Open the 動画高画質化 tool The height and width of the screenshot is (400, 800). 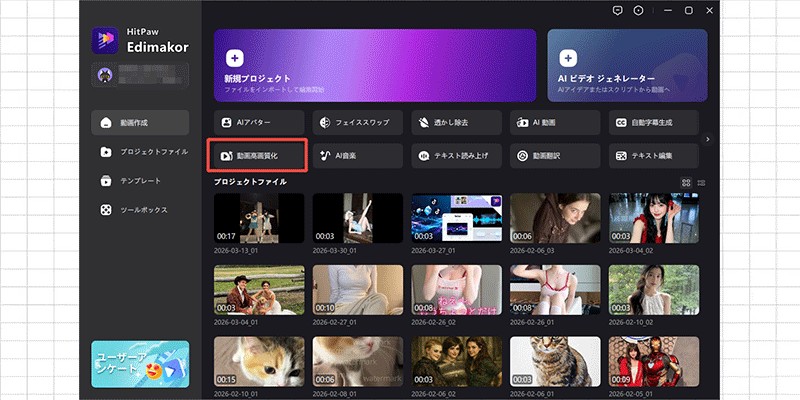click(258, 156)
